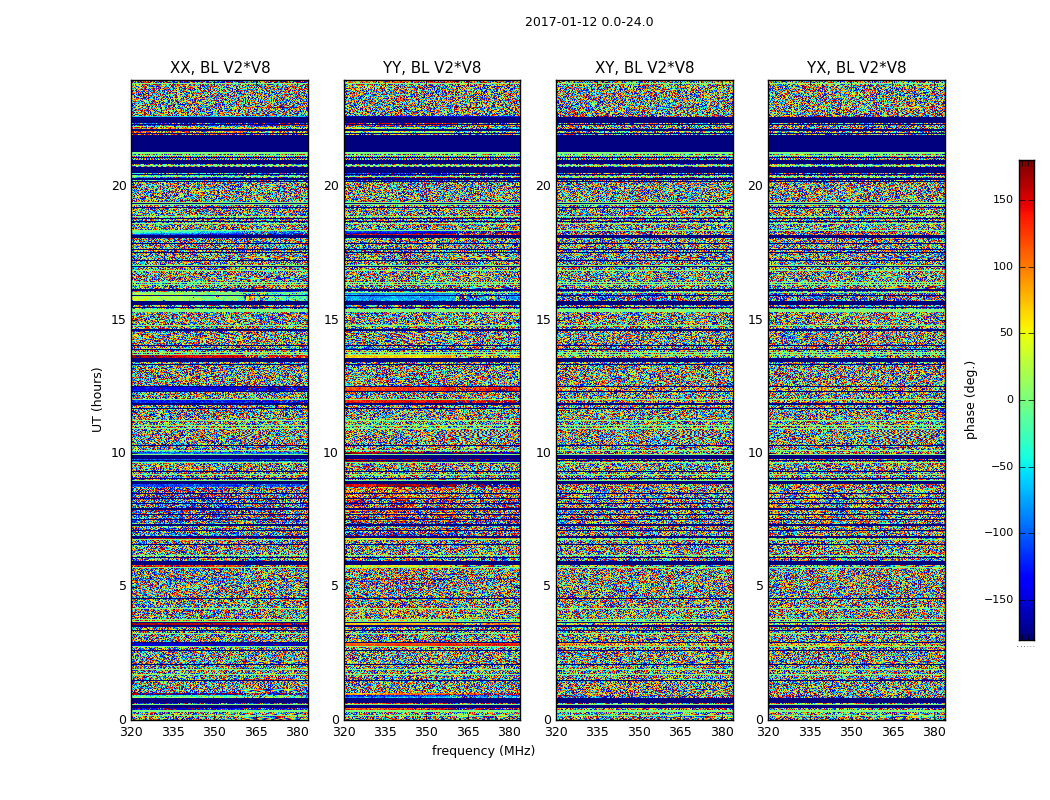
Task: Click inside the XX phase waterfall plot
Action: pyautogui.click(x=220, y=400)
